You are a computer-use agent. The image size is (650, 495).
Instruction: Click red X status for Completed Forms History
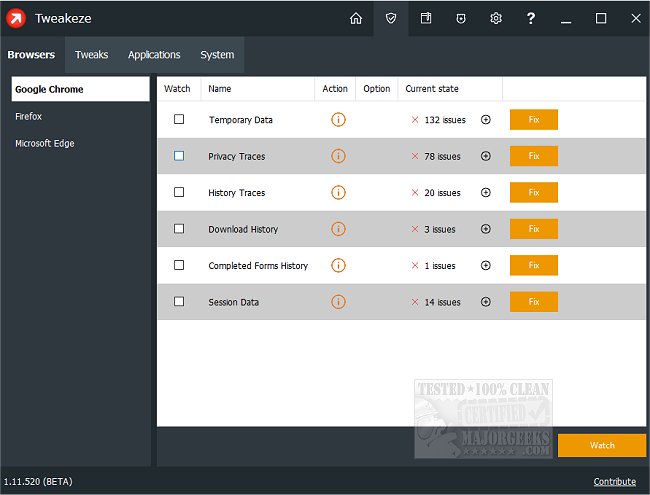[x=415, y=265]
